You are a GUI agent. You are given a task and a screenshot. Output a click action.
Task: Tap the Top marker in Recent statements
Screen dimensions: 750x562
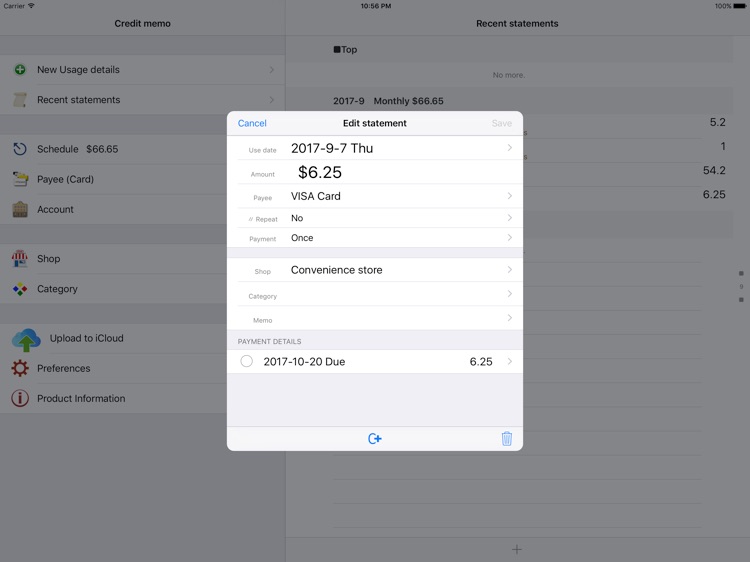[x=345, y=49]
